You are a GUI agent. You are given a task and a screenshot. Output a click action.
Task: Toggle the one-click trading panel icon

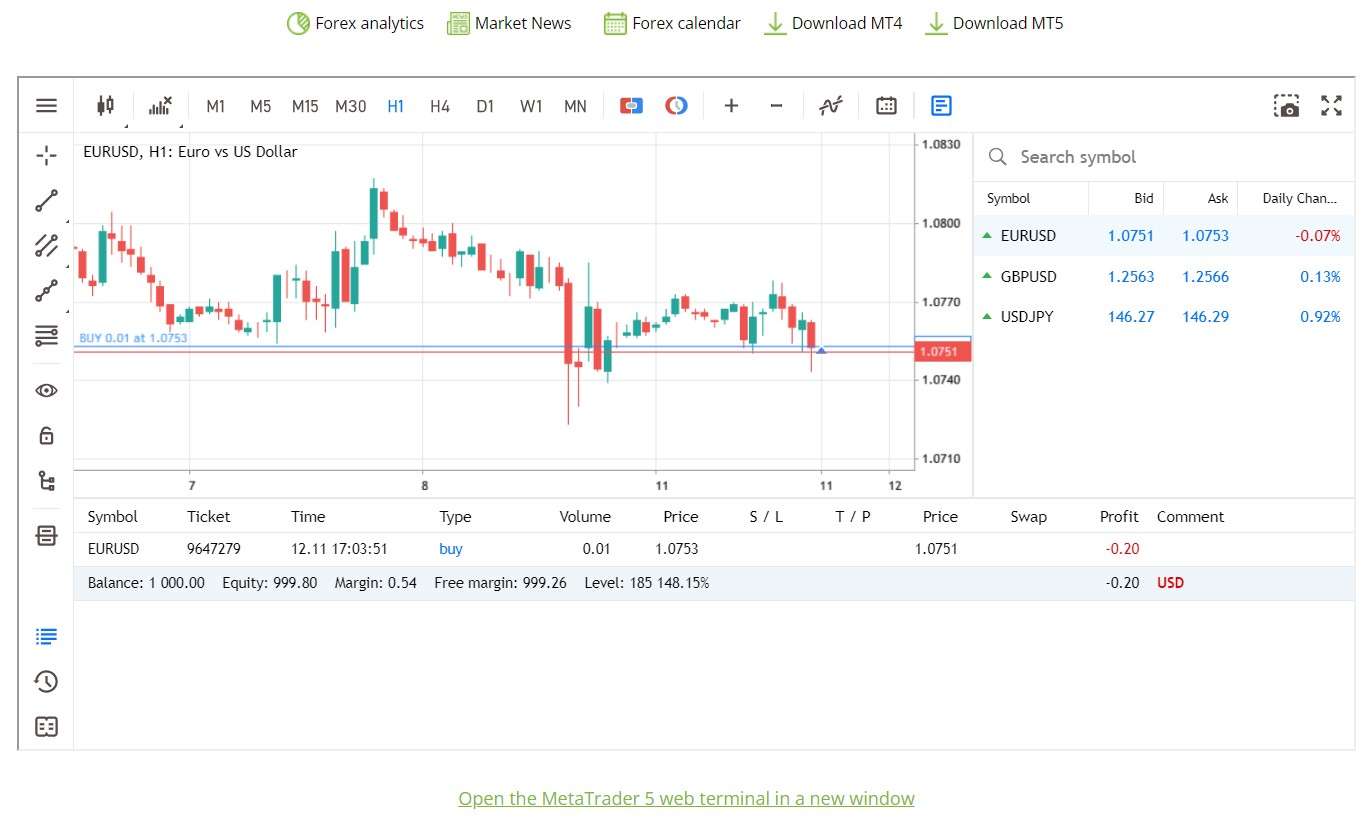(x=631, y=106)
